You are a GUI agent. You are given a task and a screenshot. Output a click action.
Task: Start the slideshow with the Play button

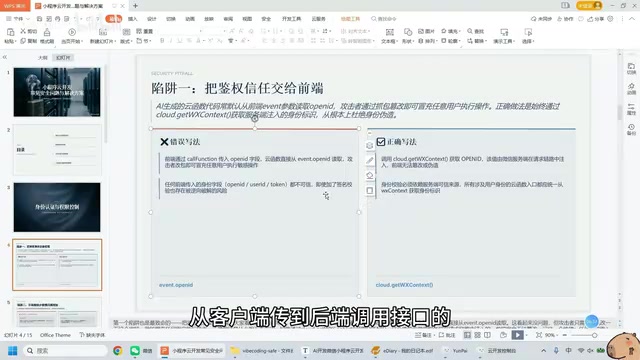tap(517, 335)
